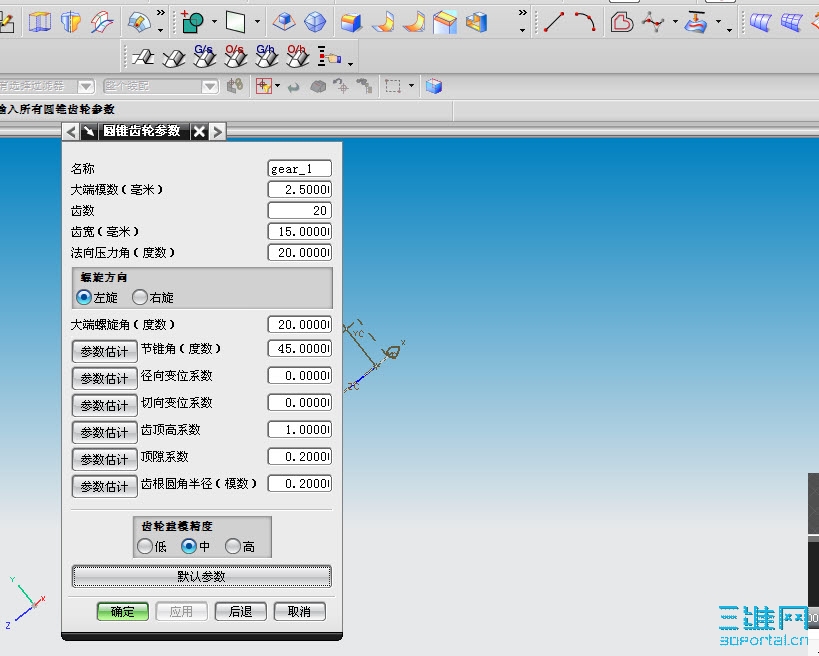Open the blue G/s gear tool
Image resolution: width=819 pixels, height=656 pixels.
tap(204, 56)
